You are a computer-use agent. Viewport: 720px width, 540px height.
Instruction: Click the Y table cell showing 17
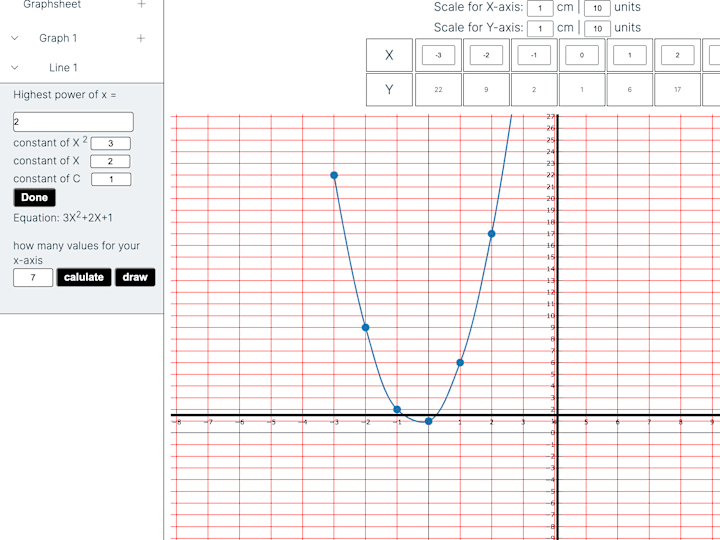tap(678, 90)
